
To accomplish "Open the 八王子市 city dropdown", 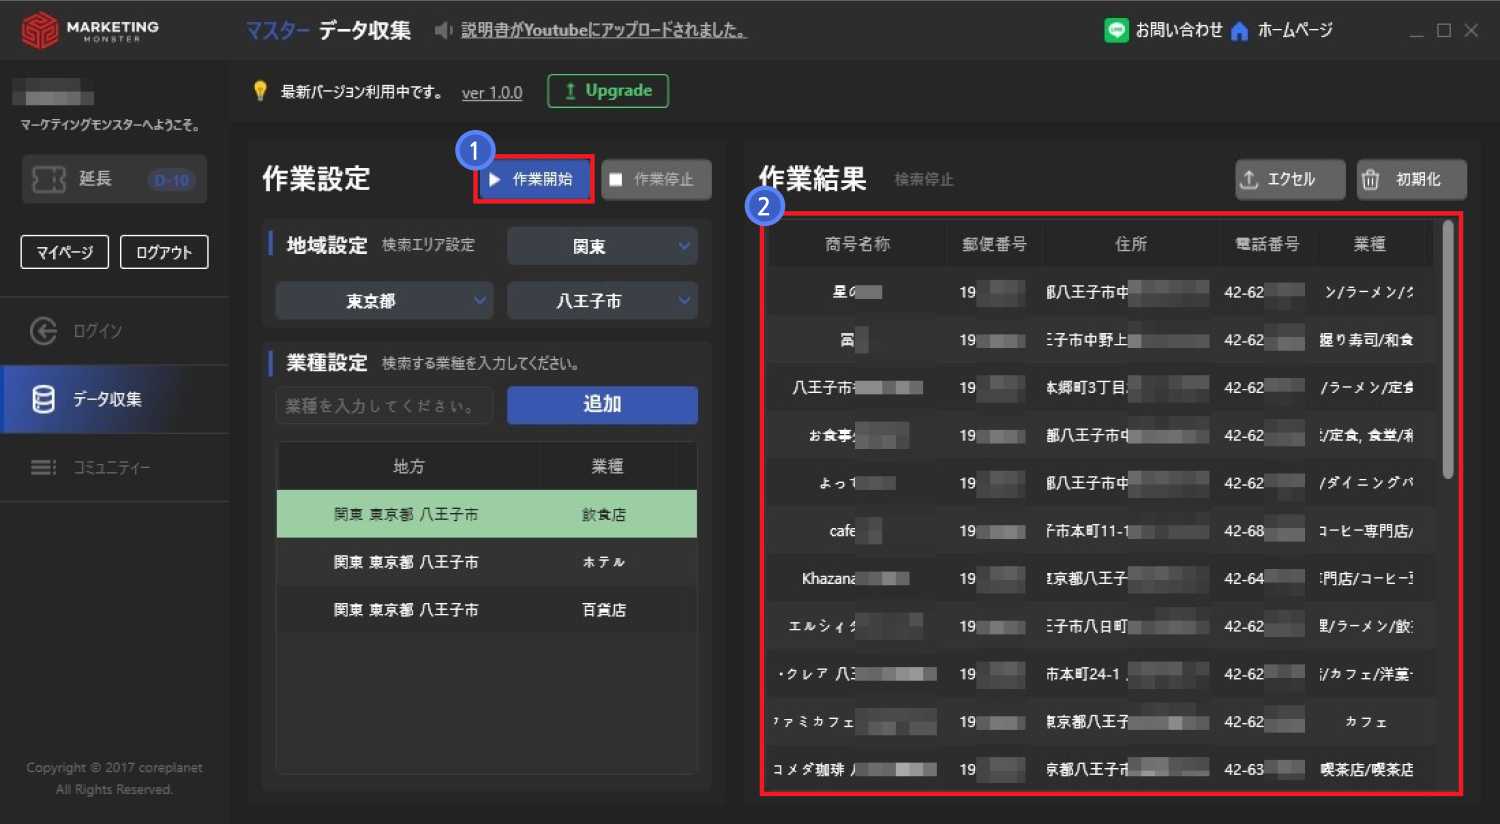I will click(x=602, y=300).
